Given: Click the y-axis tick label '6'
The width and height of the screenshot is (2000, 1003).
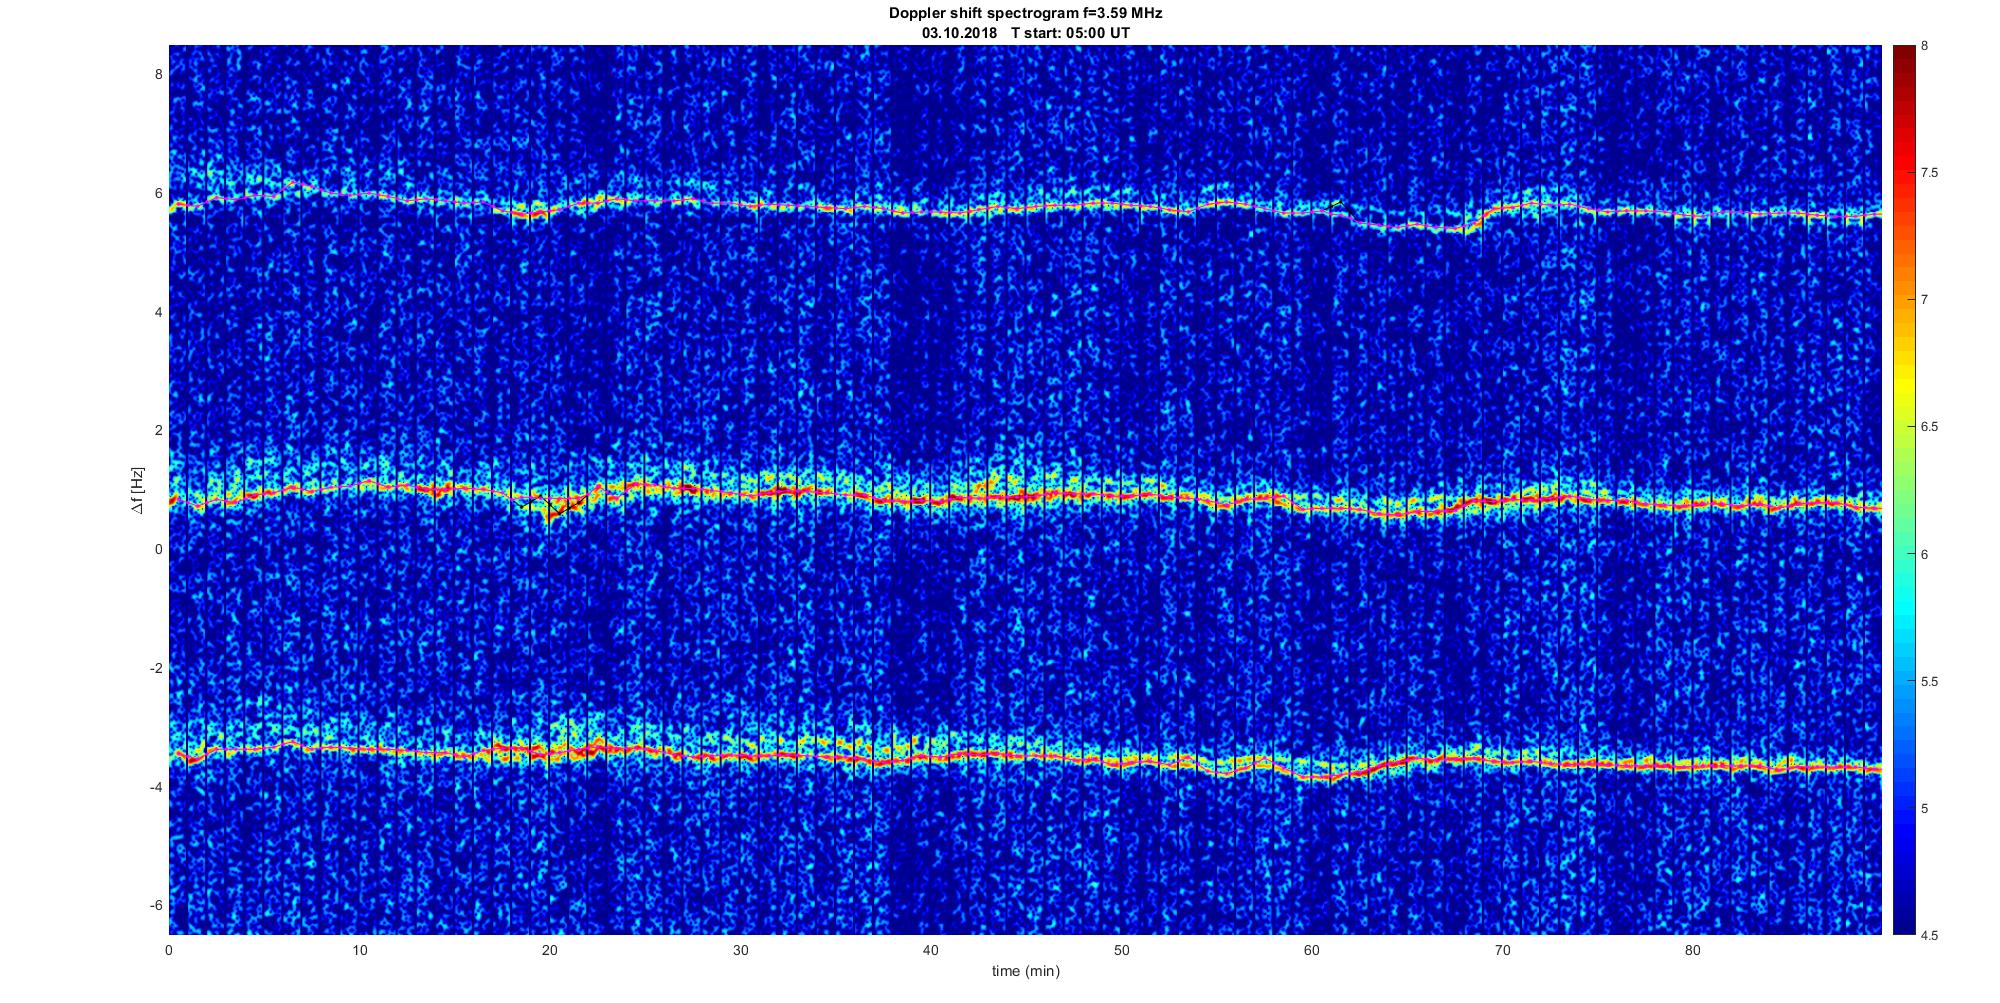Looking at the screenshot, I should [158, 193].
